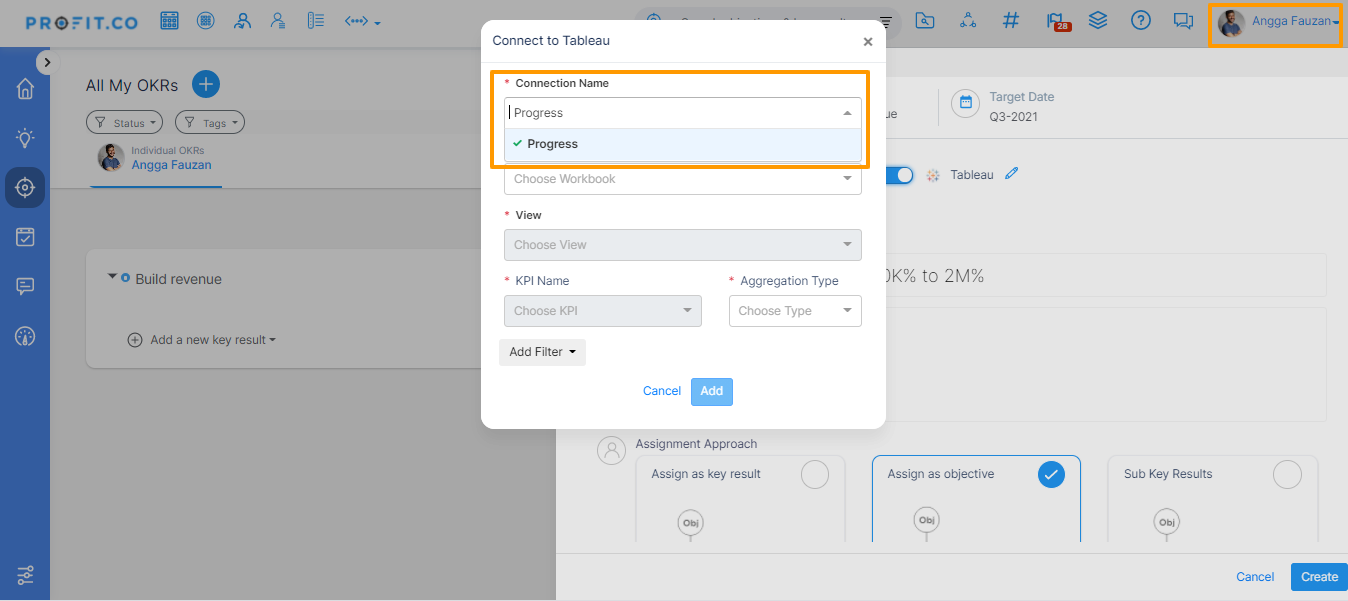The height and width of the screenshot is (601, 1348).
Task: Click the Tableau logo icon
Action: point(933,175)
